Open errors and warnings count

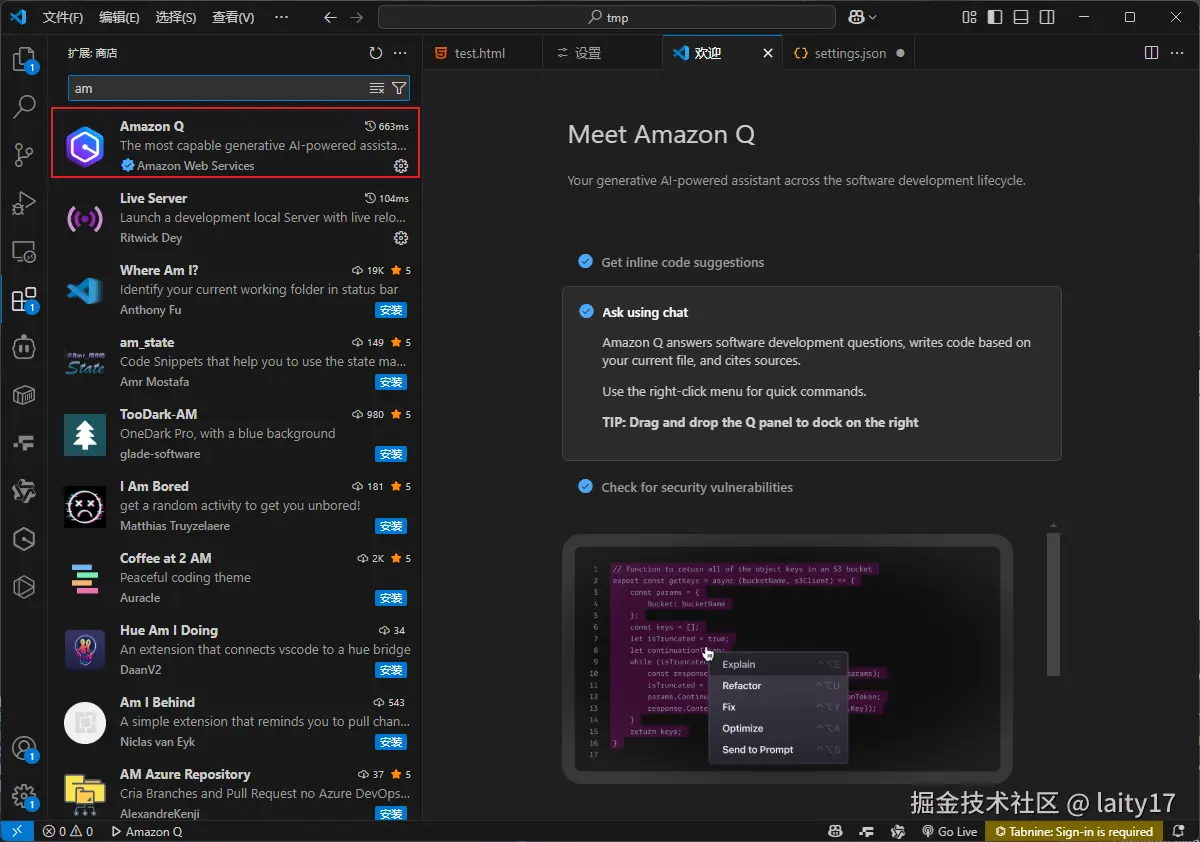pos(68,831)
